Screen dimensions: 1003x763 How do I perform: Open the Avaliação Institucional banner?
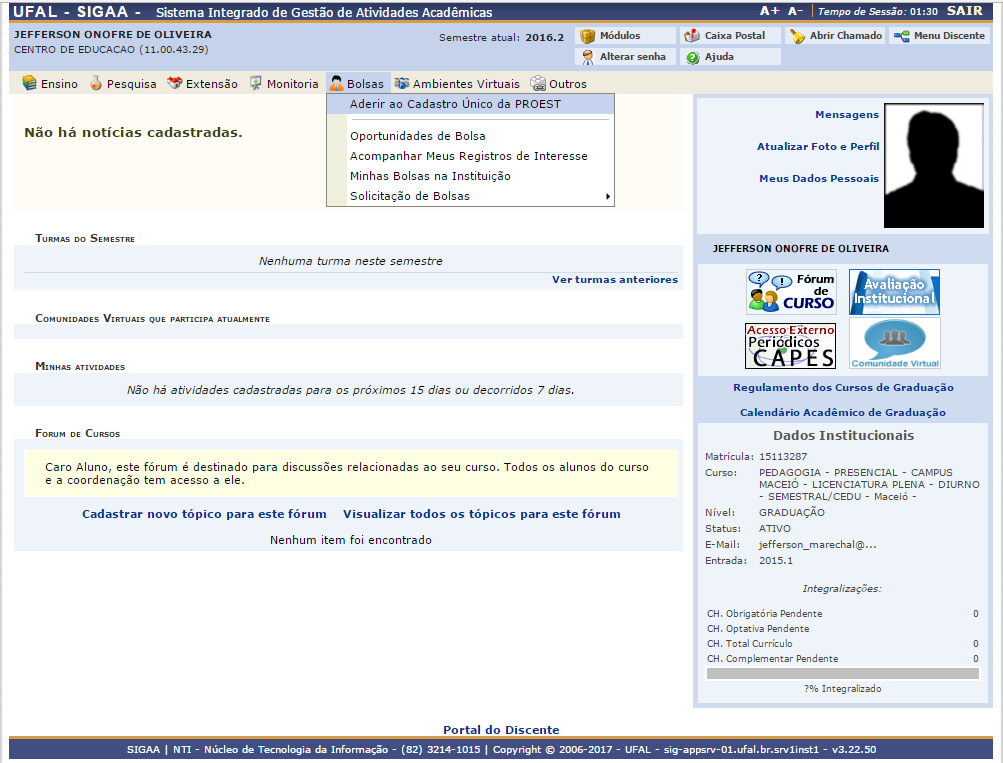click(894, 292)
